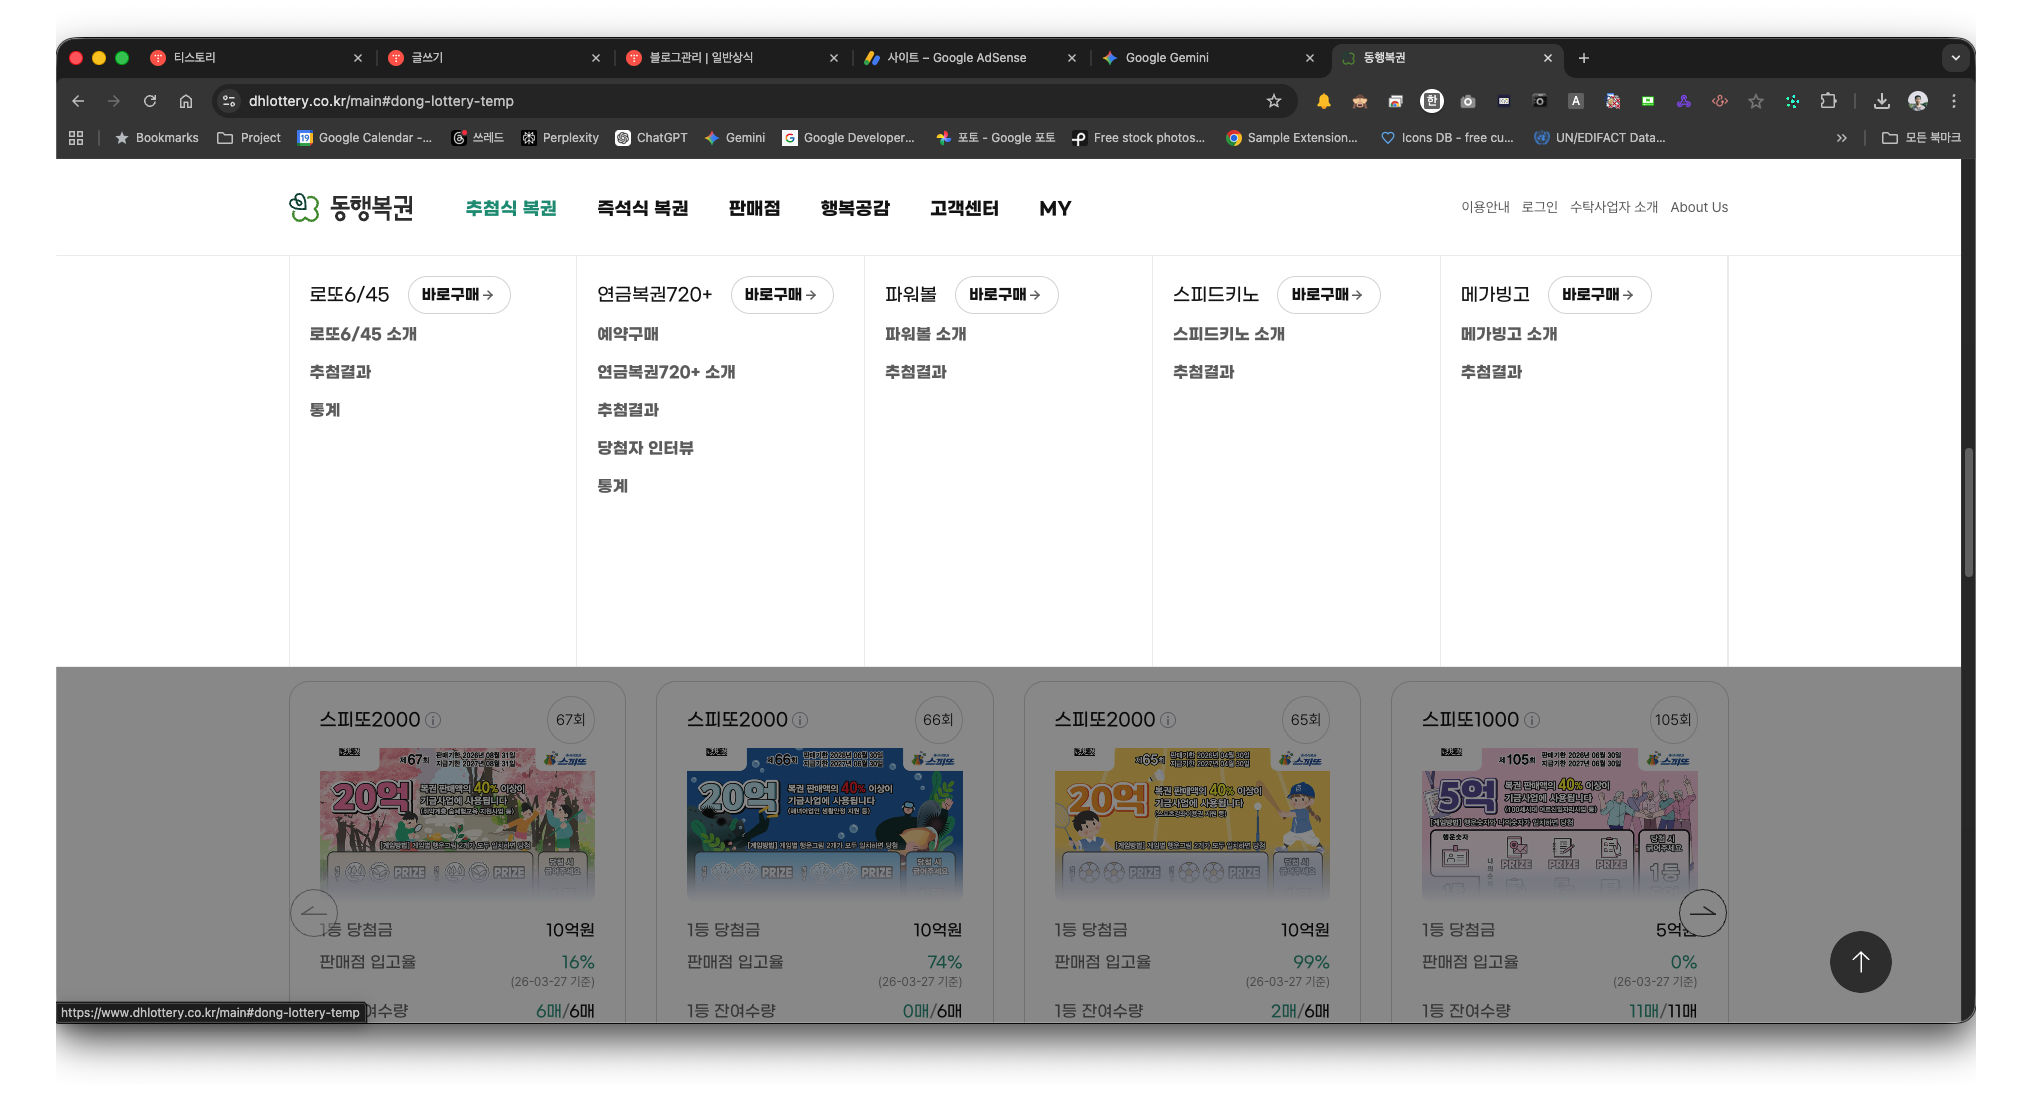Click 바로구매 for 스피드키노

[x=1328, y=295]
